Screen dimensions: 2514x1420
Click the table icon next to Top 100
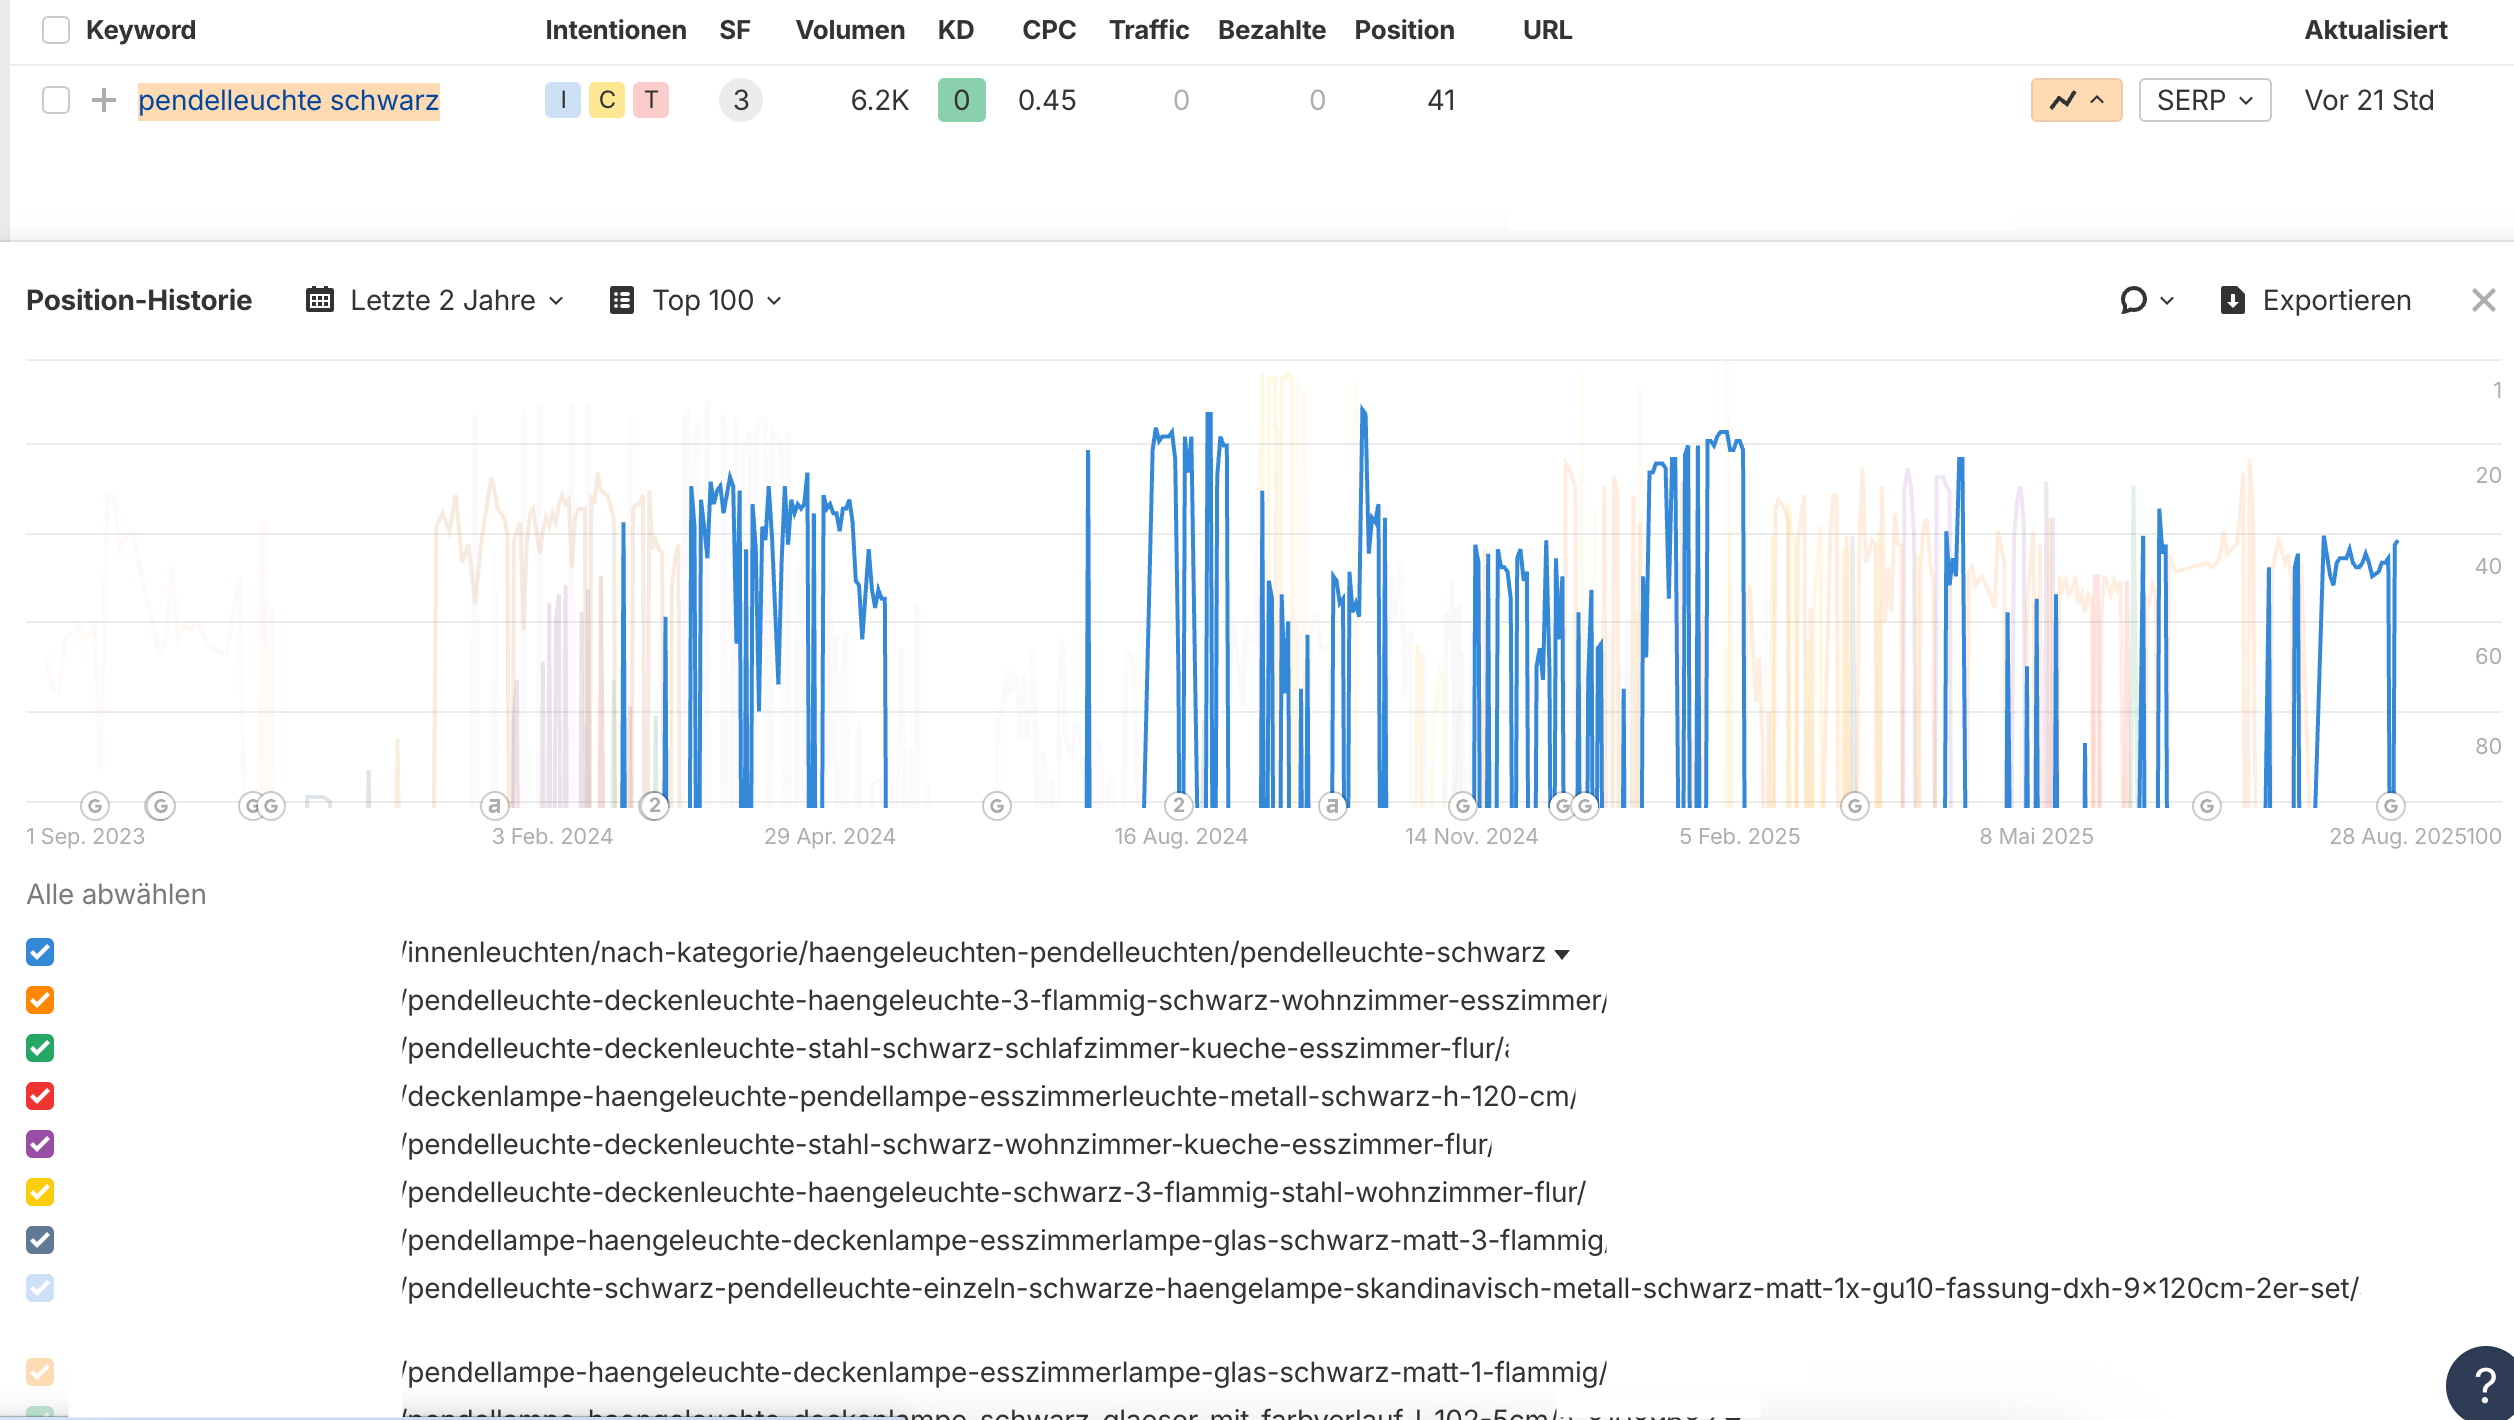coord(622,299)
